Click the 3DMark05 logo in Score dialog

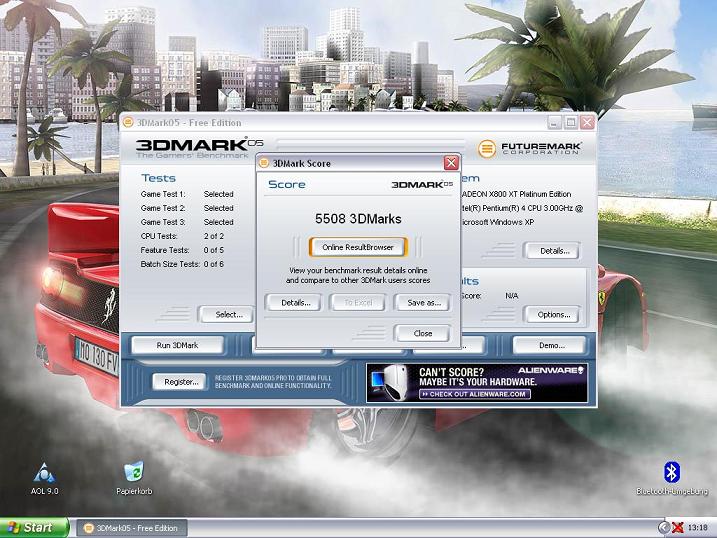(422, 184)
